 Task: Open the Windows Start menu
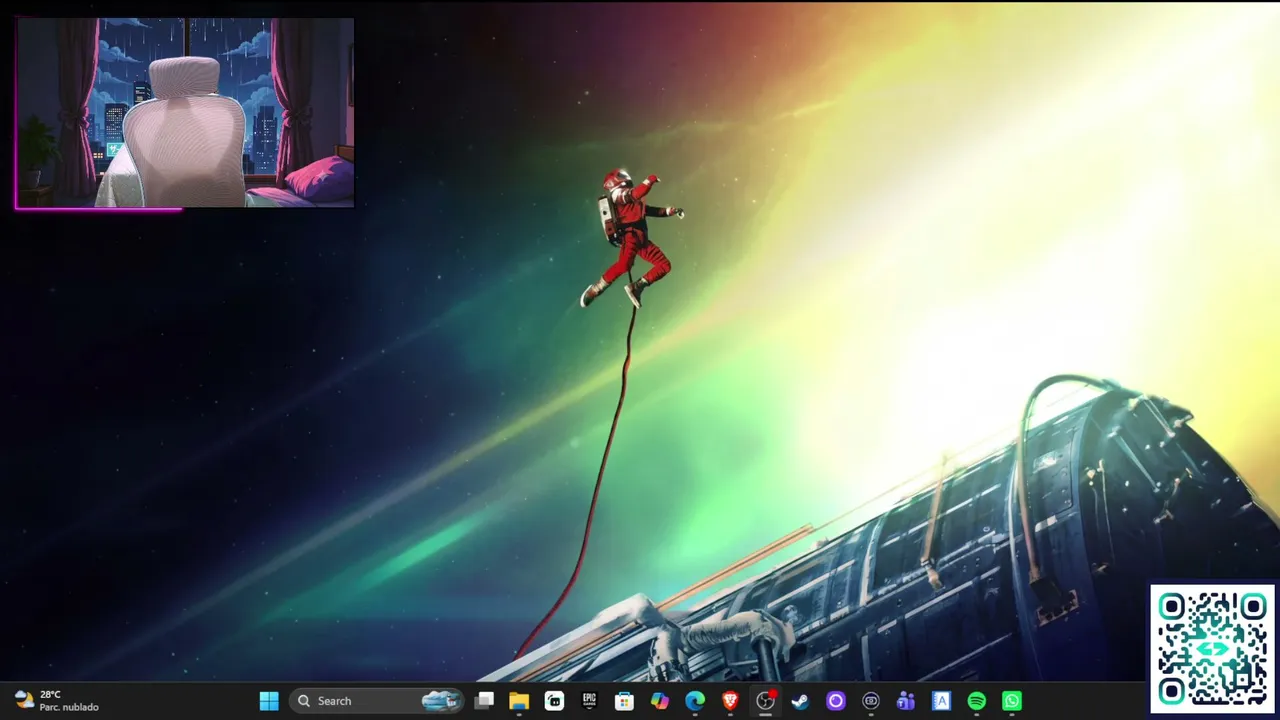[x=269, y=701]
